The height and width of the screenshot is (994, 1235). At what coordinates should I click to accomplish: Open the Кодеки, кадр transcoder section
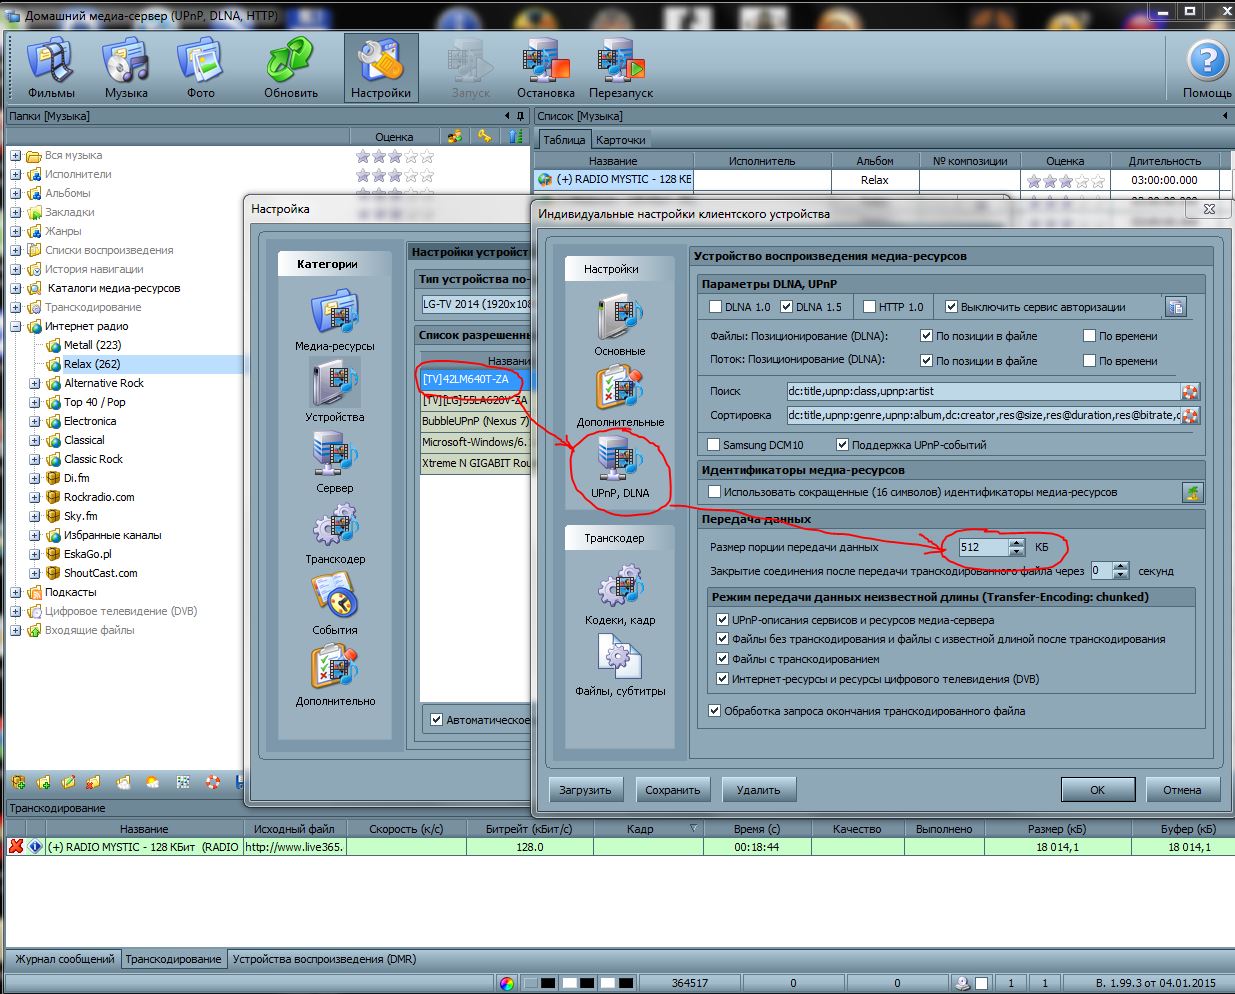tap(619, 594)
